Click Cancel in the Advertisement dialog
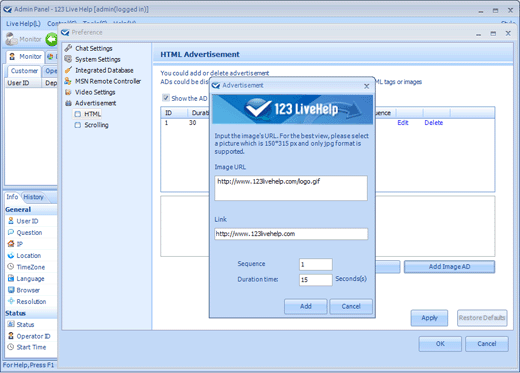The width and height of the screenshot is (520, 373). click(x=351, y=306)
